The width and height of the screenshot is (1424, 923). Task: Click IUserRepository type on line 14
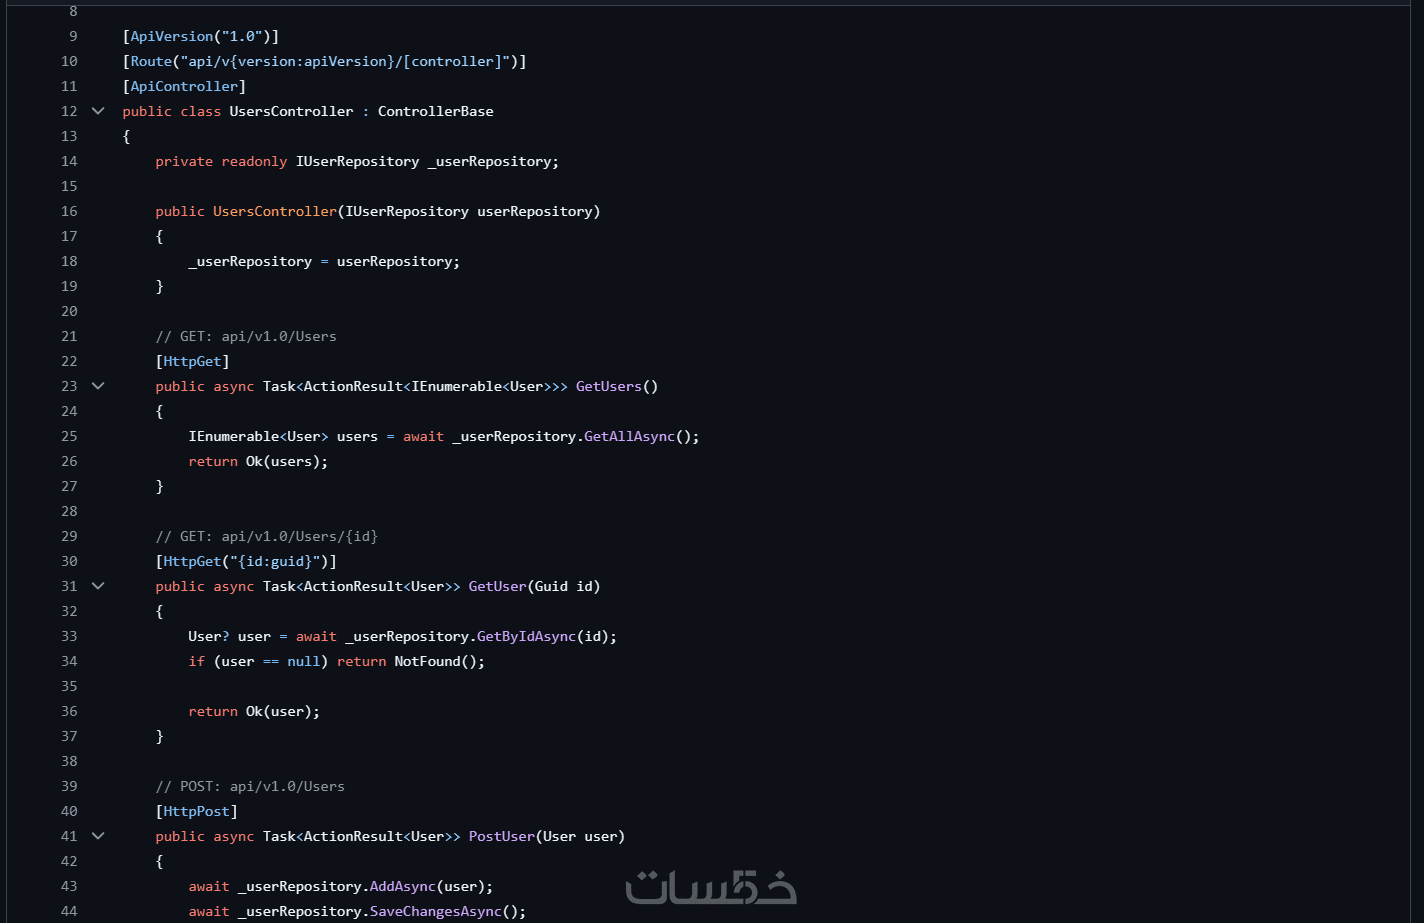(357, 161)
